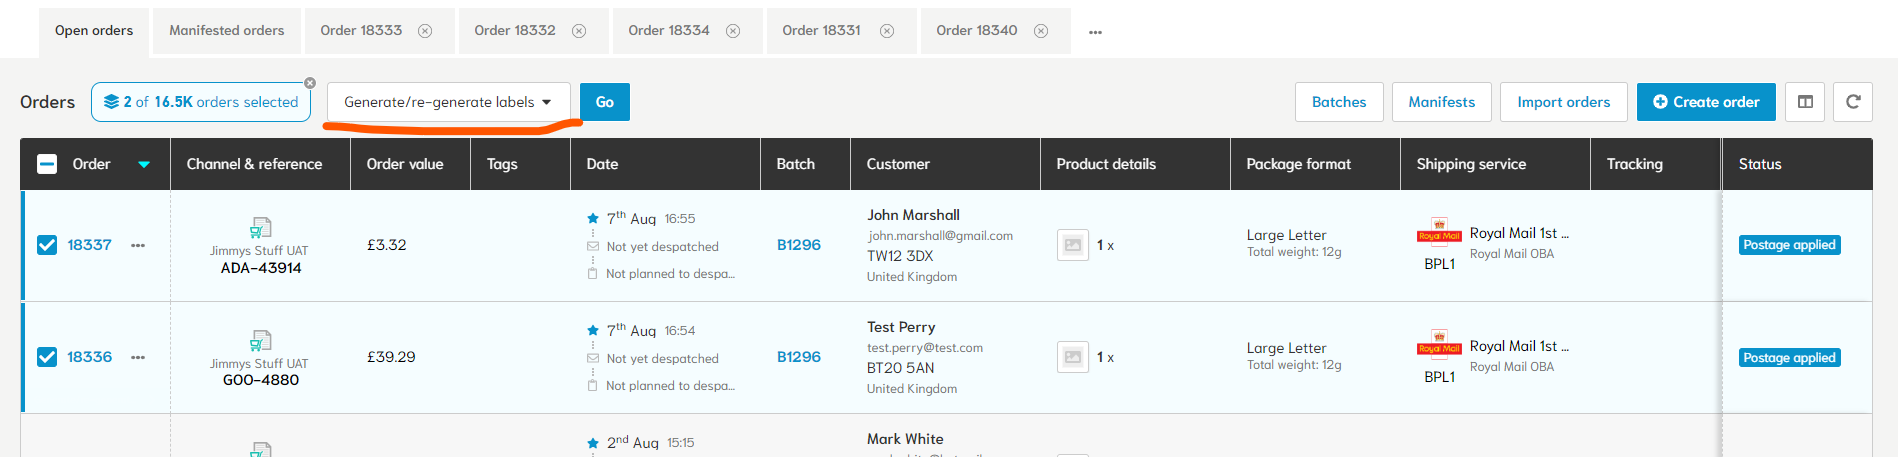
Task: Open batch B1296 for order 18337
Action: pyautogui.click(x=799, y=245)
